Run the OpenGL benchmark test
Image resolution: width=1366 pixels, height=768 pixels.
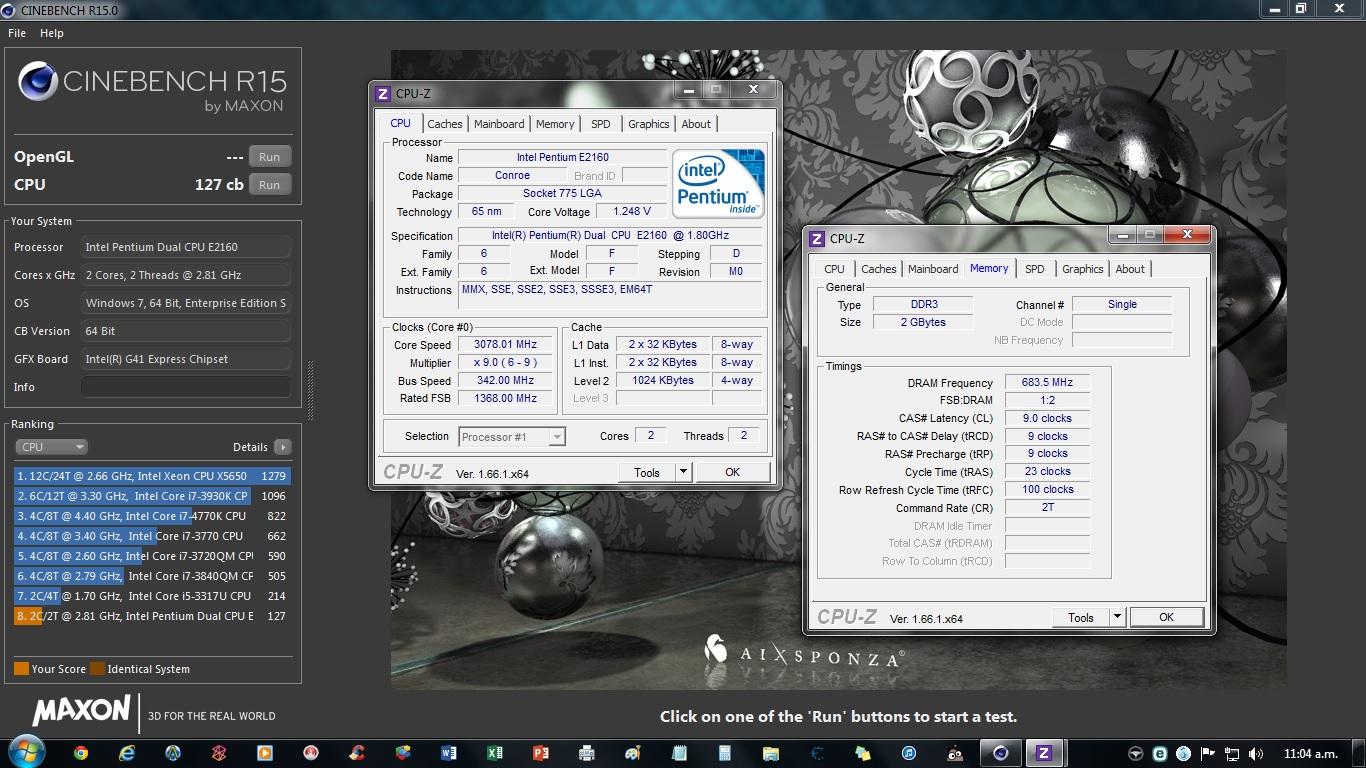coord(270,157)
